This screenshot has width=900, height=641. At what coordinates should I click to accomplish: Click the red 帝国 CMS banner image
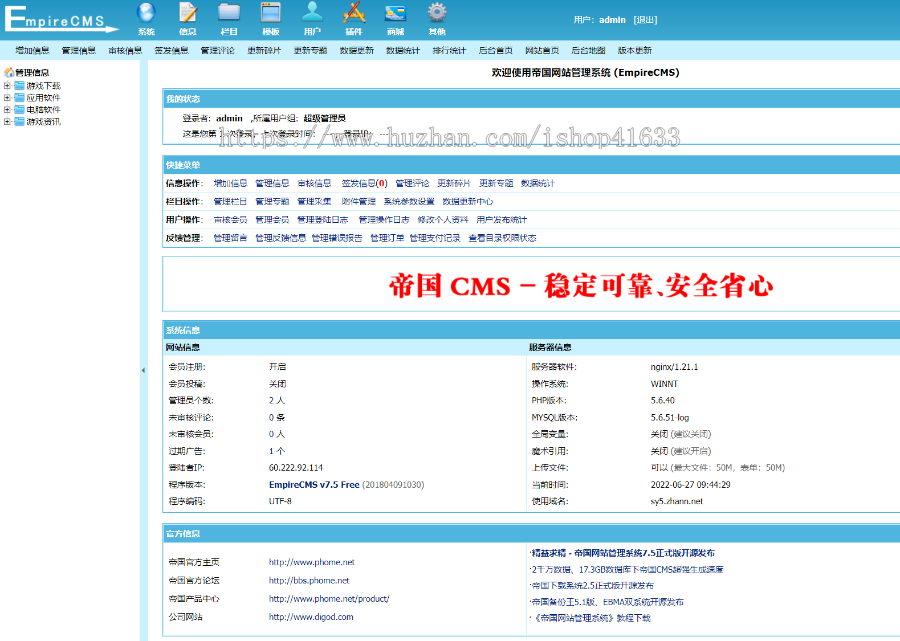[x=581, y=286]
